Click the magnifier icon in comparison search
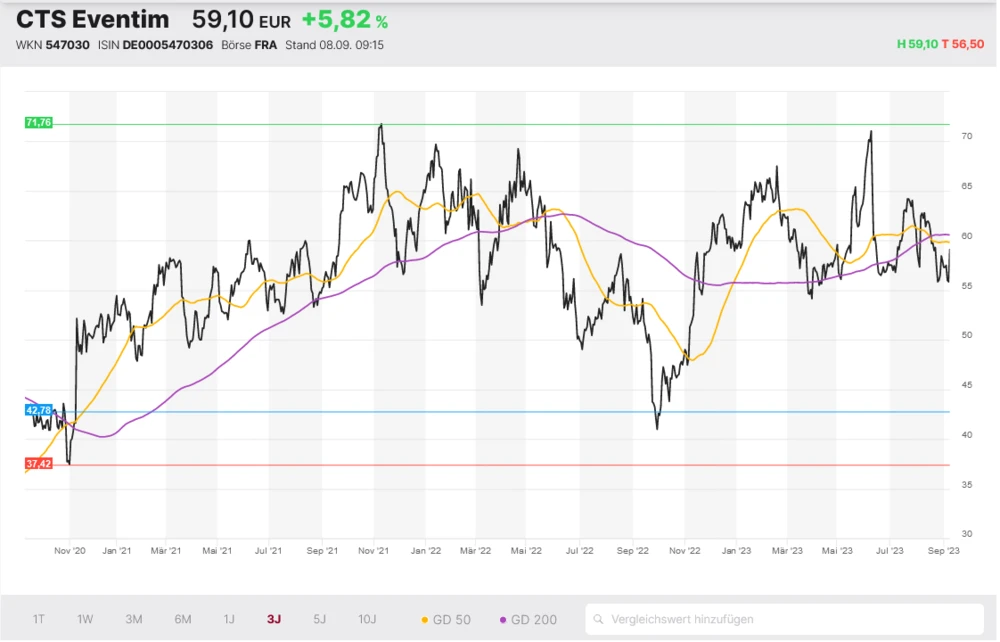The height and width of the screenshot is (642, 1000). click(x=600, y=619)
